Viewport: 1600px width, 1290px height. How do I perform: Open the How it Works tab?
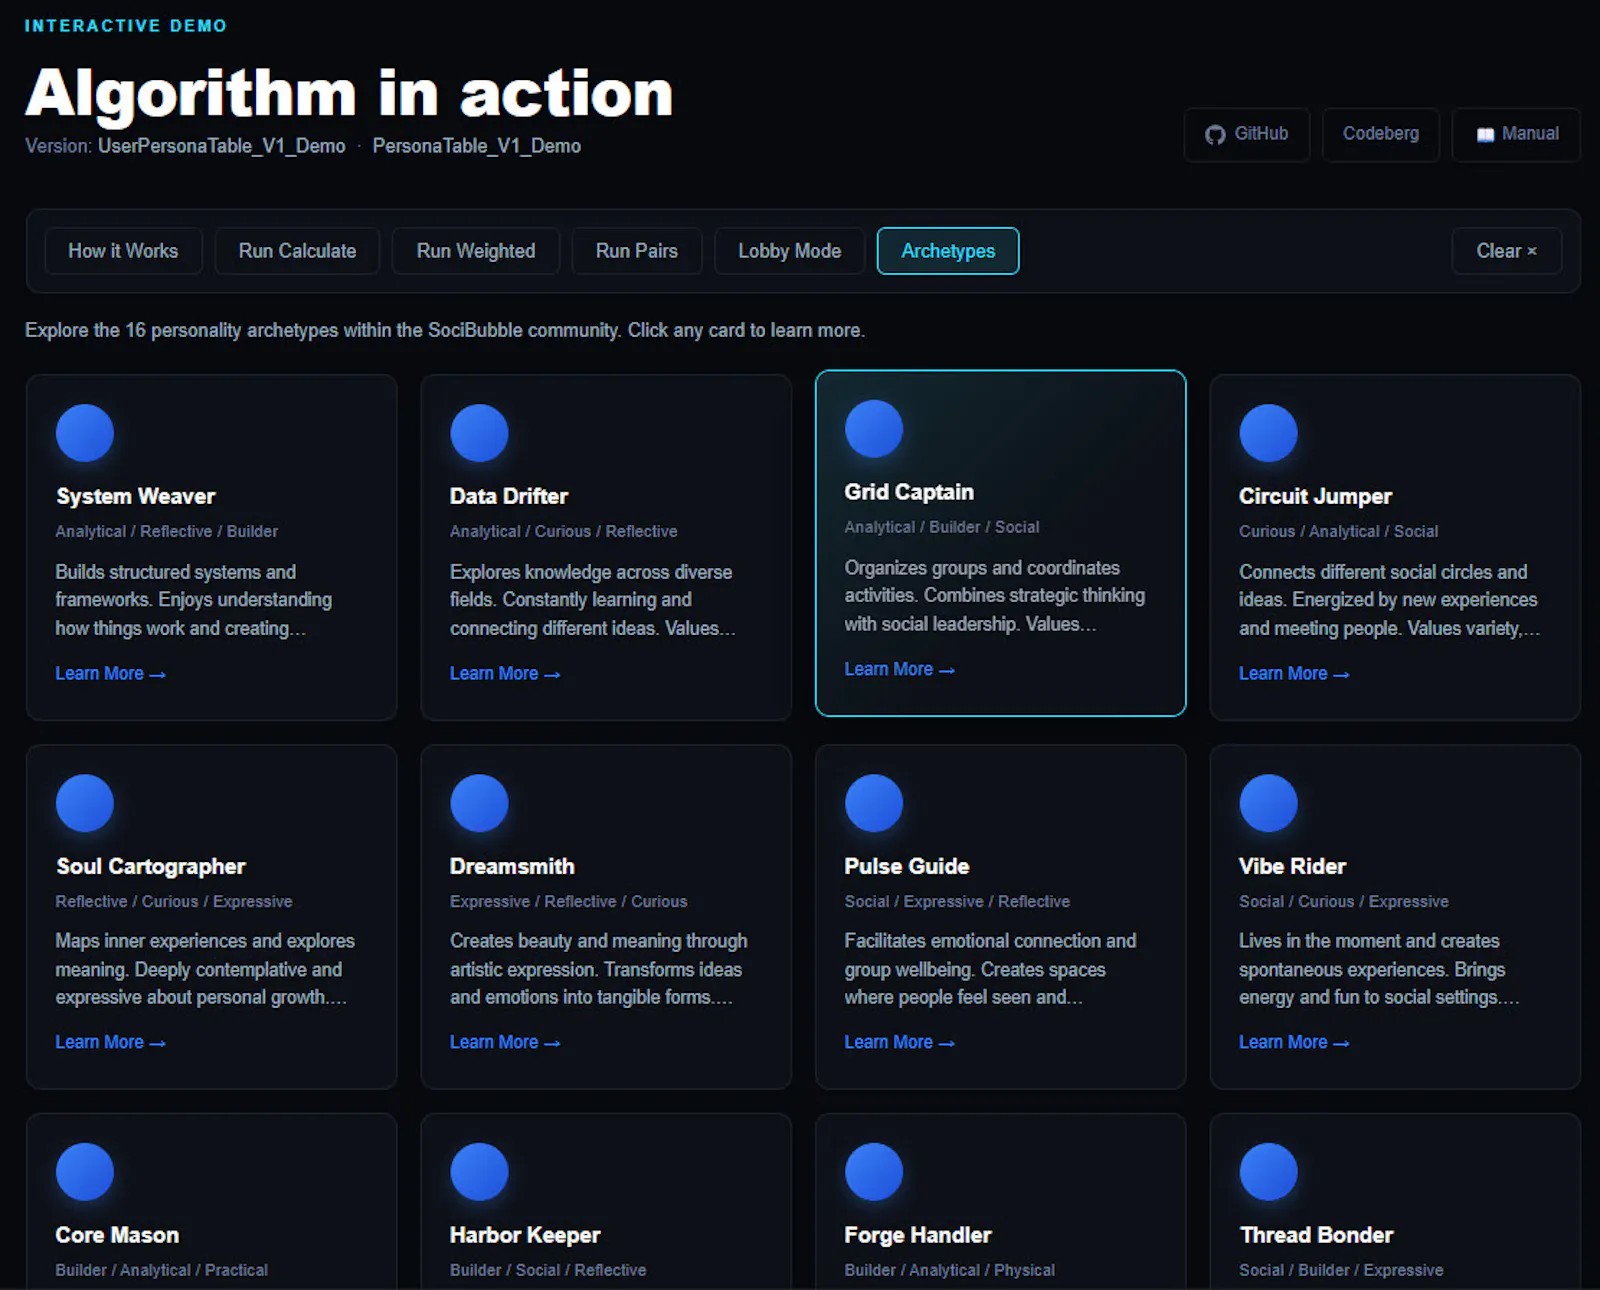click(x=123, y=251)
